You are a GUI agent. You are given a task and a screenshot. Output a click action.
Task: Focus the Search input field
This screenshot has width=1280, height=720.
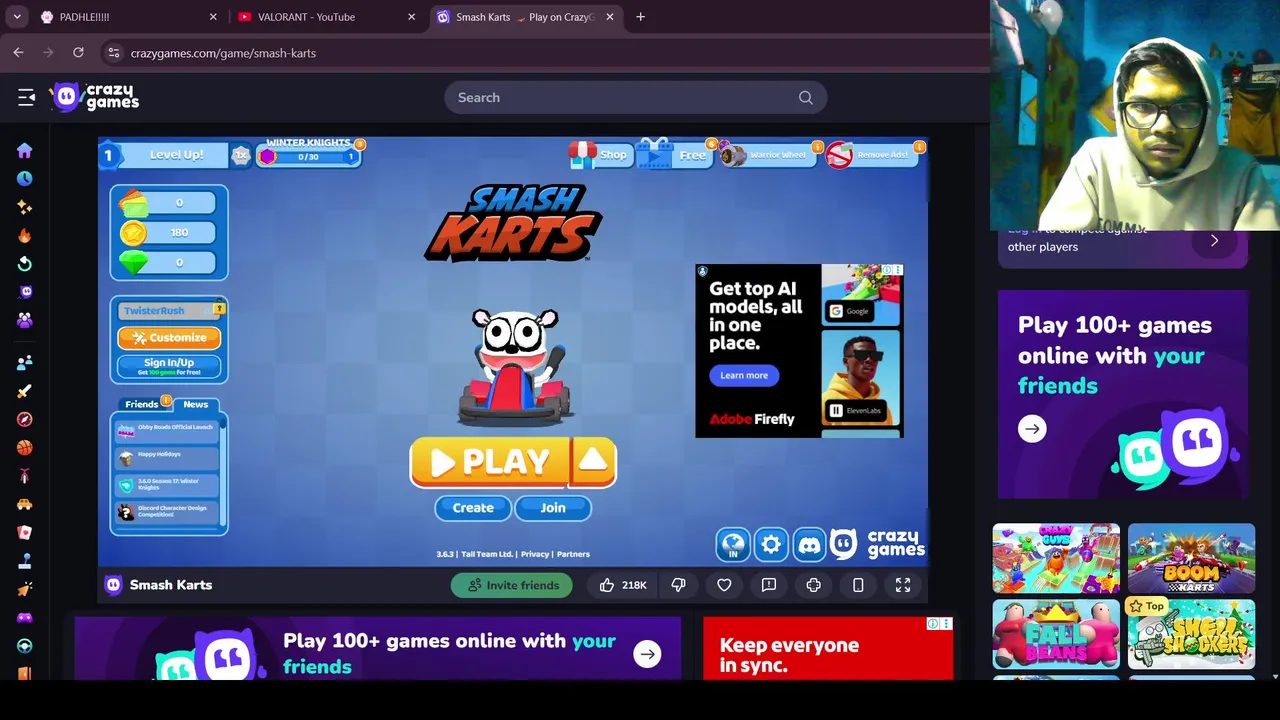coord(635,97)
